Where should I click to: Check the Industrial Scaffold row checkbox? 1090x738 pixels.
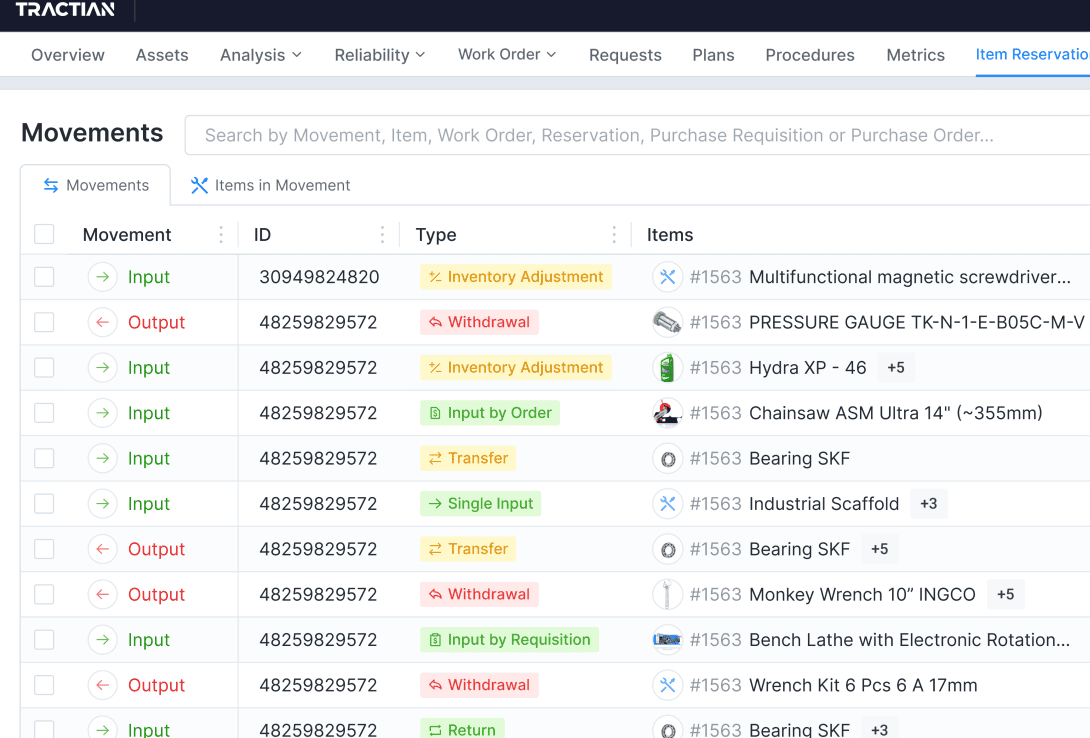point(44,503)
